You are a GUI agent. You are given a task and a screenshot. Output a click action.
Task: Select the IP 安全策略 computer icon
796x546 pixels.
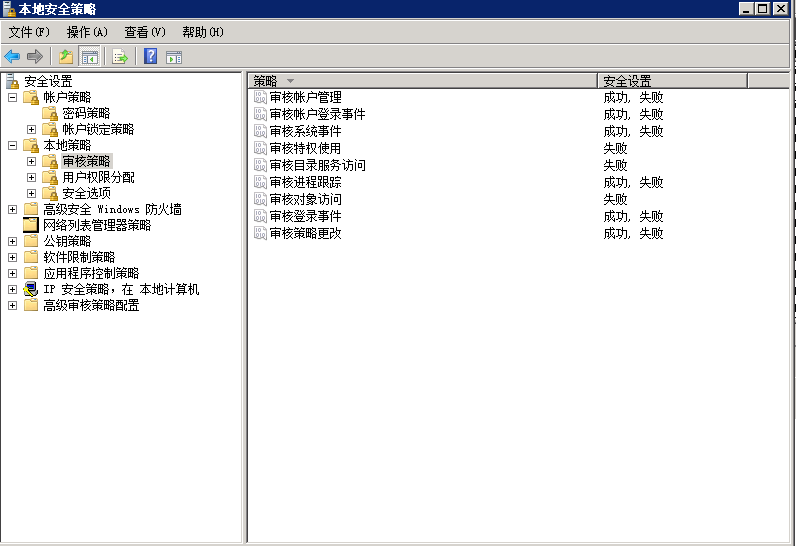[30, 289]
